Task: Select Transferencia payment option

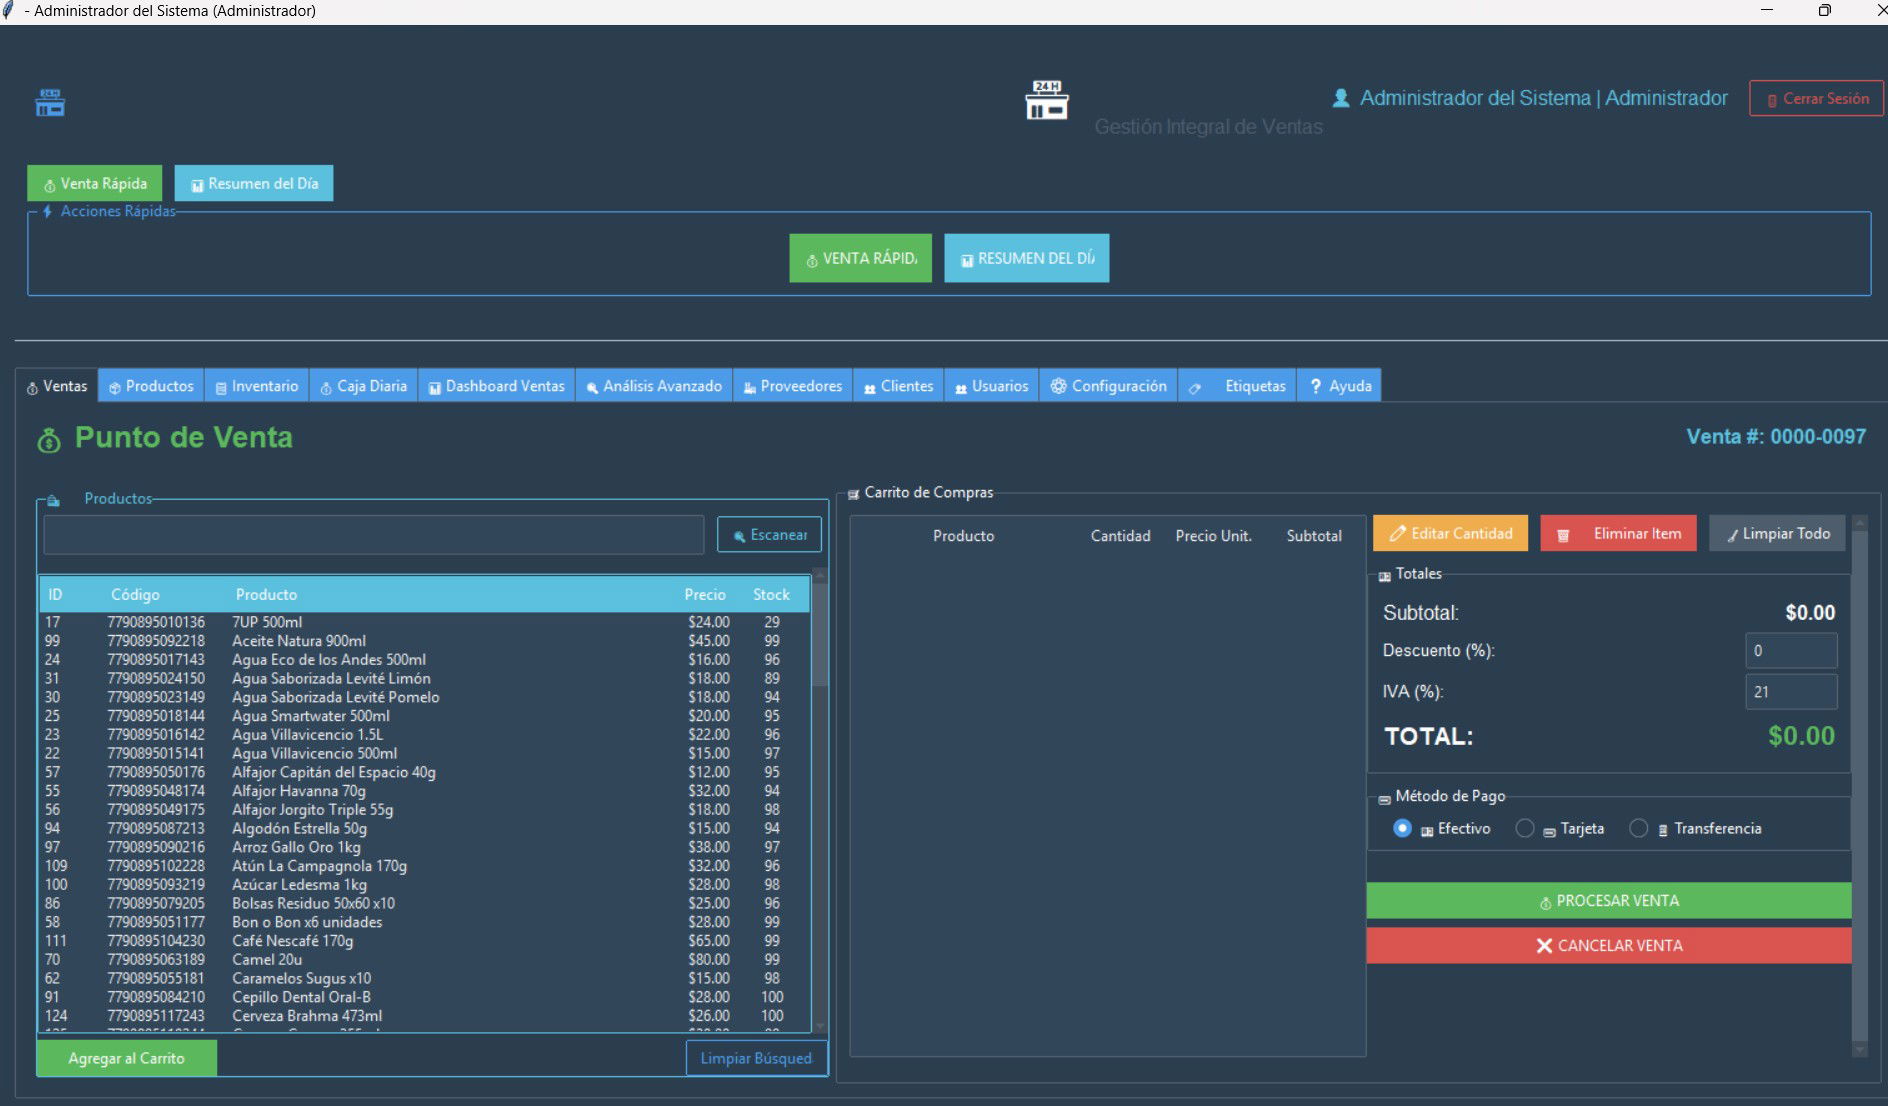Action: click(1638, 828)
